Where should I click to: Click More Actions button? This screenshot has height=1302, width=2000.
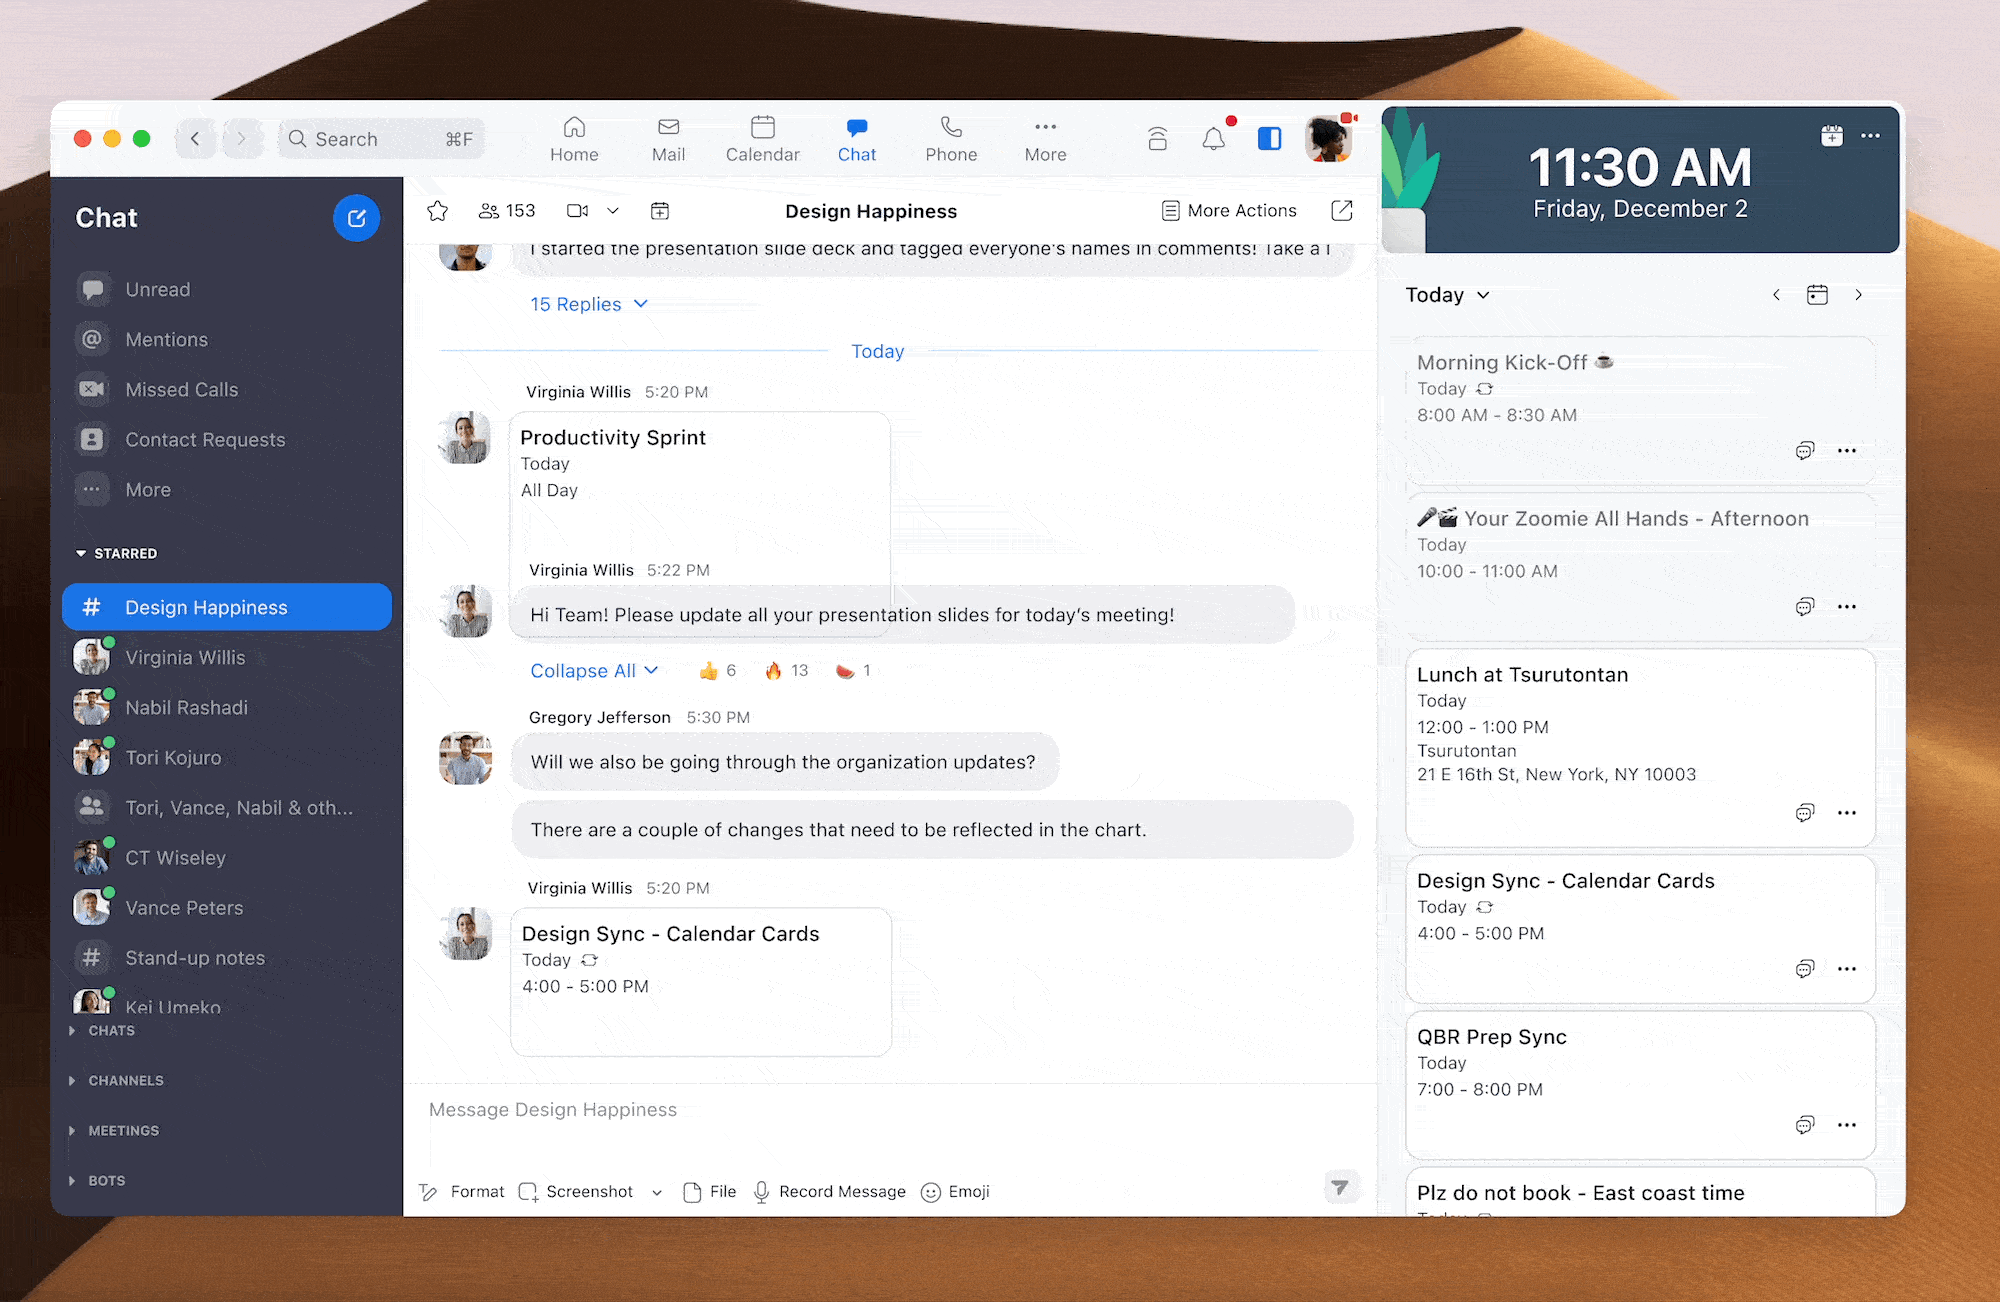[1229, 211]
